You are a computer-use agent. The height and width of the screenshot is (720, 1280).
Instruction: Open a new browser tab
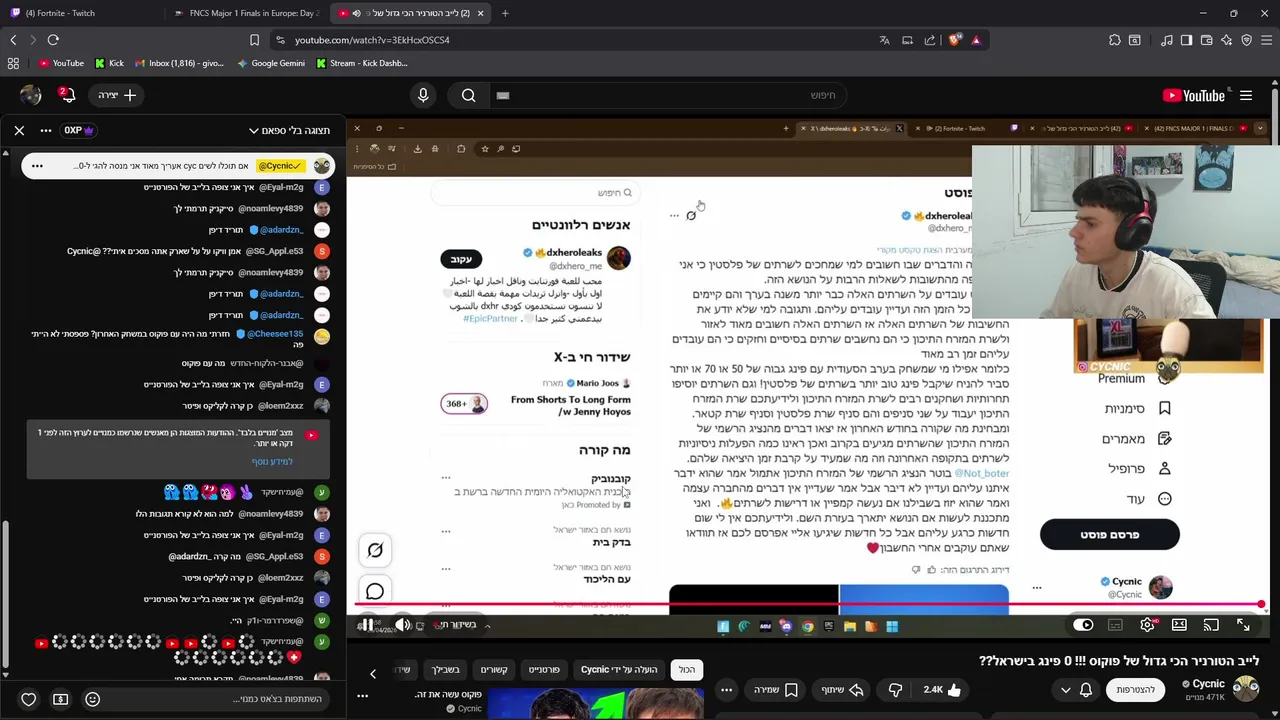click(505, 13)
